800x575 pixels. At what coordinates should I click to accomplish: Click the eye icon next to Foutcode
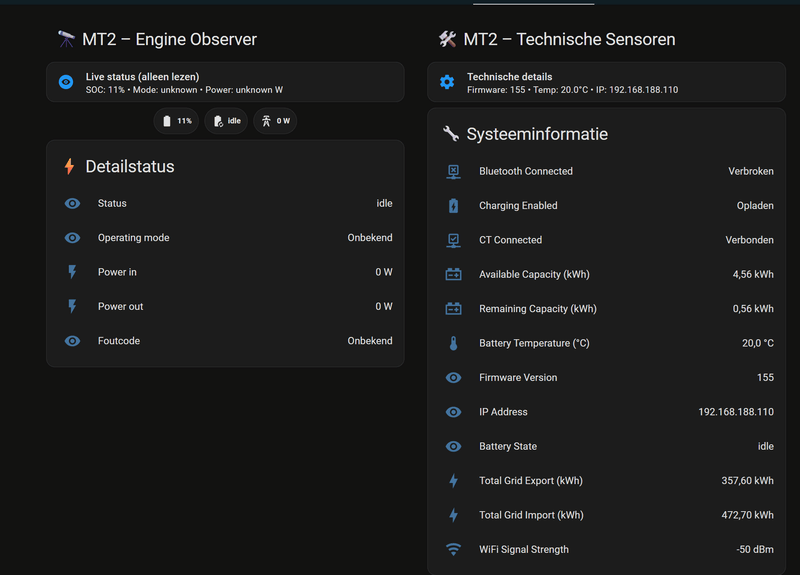[x=72, y=341]
